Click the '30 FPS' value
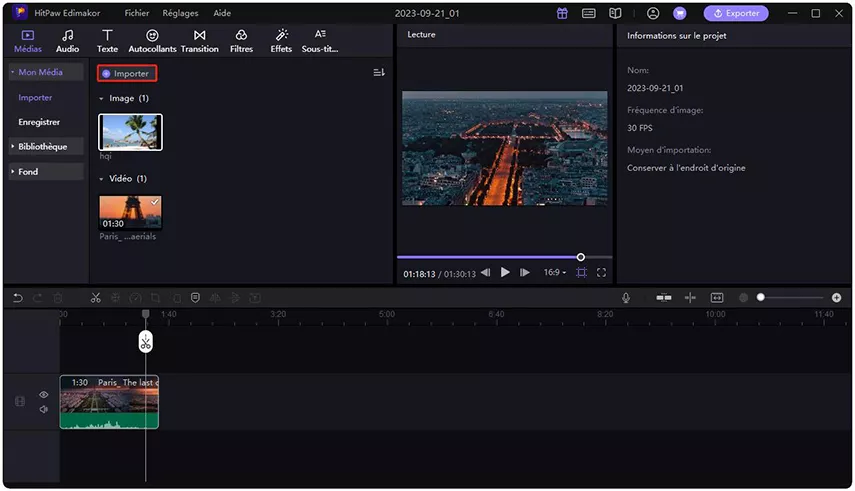The height and width of the screenshot is (491, 855). 640,128
